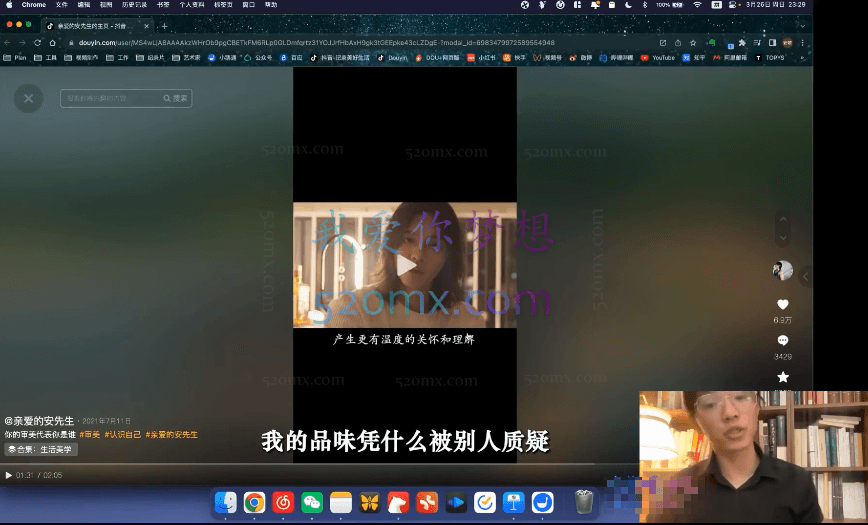The image size is (868, 525).
Task: Open Bluetooth status in menu bar
Action: (645, 4)
